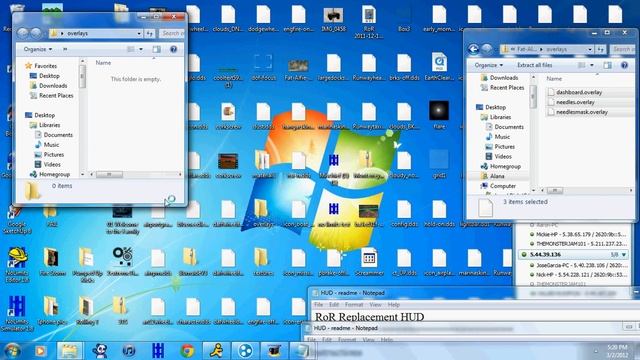Image resolution: width=640 pixels, height=360 pixels.
Task: Expand the 5.44.39.136 Hamachi network arrow
Action: 624,255
